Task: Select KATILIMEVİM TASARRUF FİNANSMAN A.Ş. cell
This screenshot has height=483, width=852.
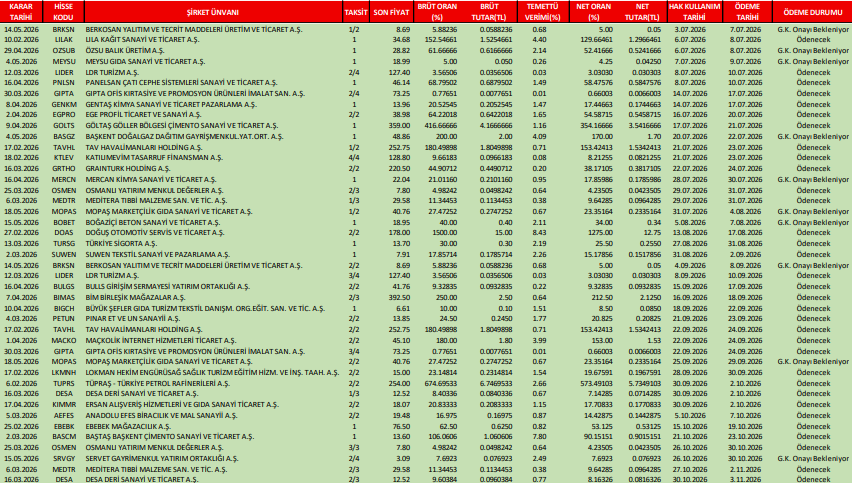Action: (x=154, y=158)
